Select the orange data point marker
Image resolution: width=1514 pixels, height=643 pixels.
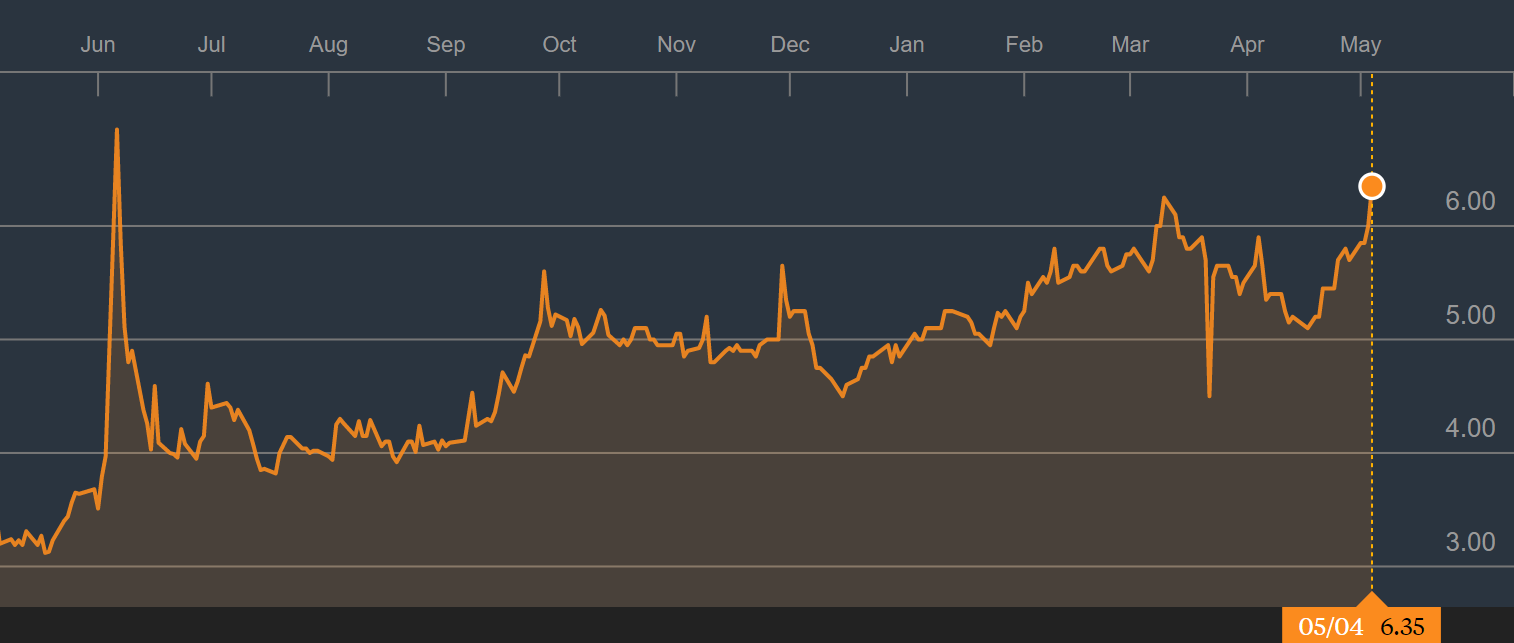tap(1372, 185)
